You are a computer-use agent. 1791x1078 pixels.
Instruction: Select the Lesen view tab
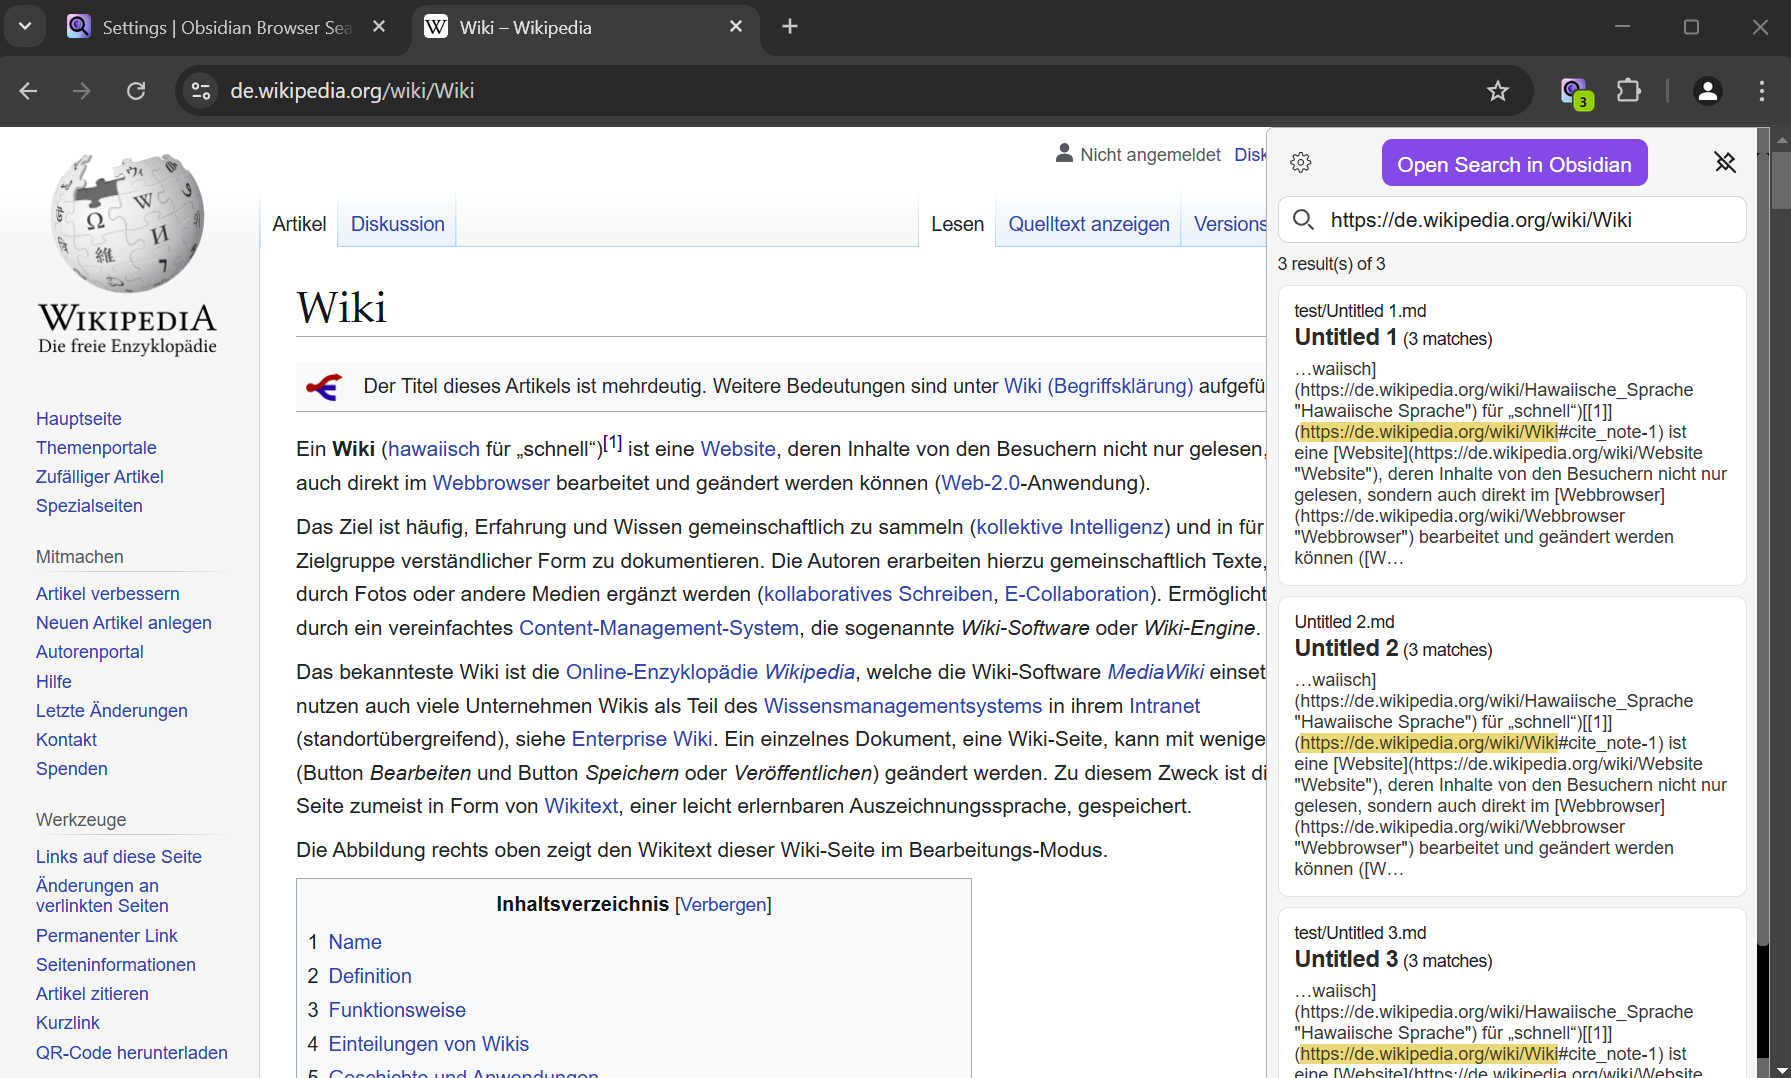[957, 224]
